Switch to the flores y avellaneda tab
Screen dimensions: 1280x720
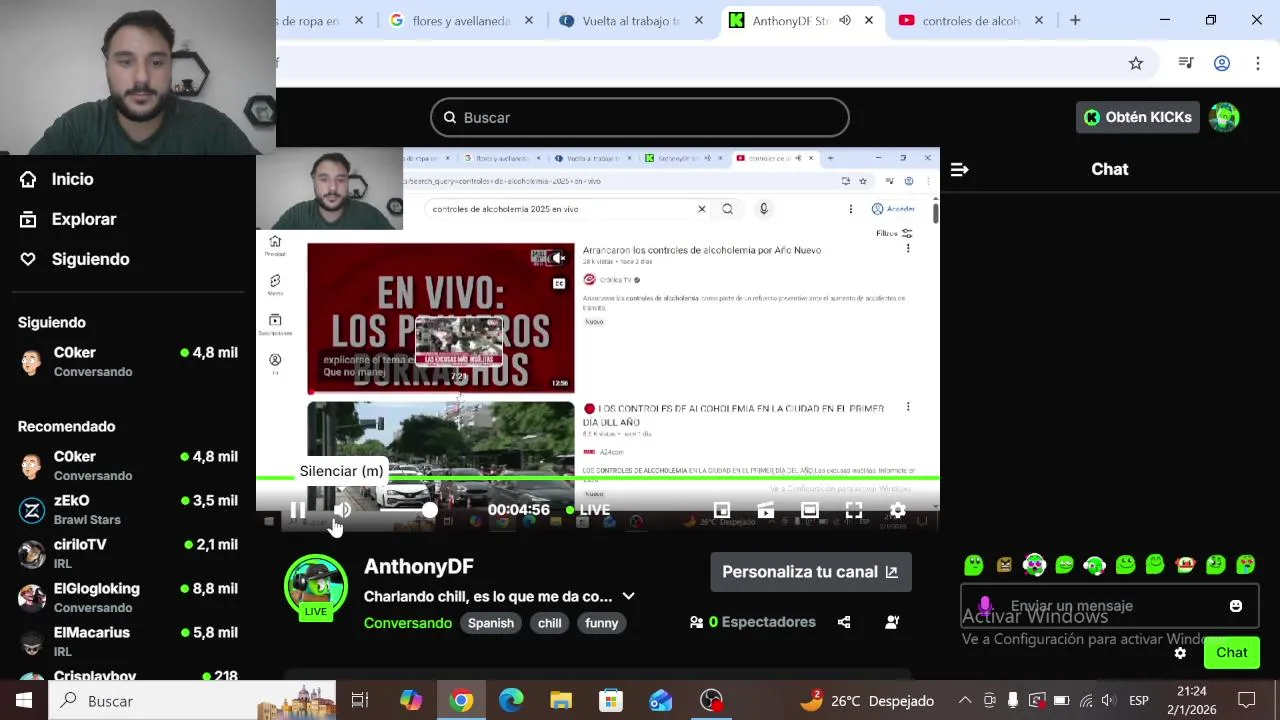[x=463, y=21]
